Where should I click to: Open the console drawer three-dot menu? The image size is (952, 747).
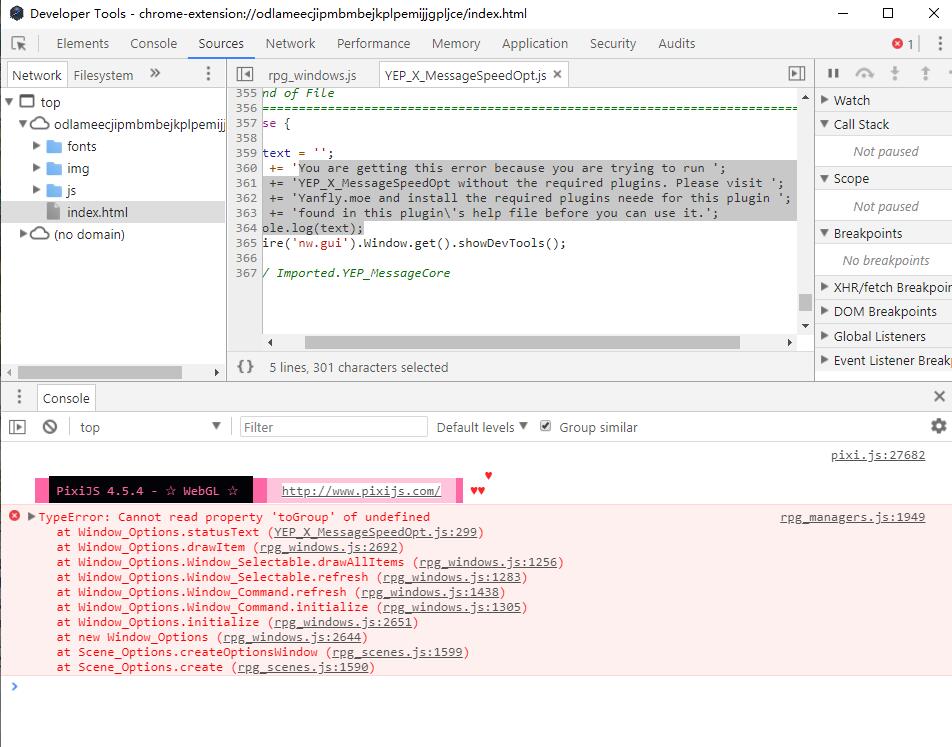(19, 397)
